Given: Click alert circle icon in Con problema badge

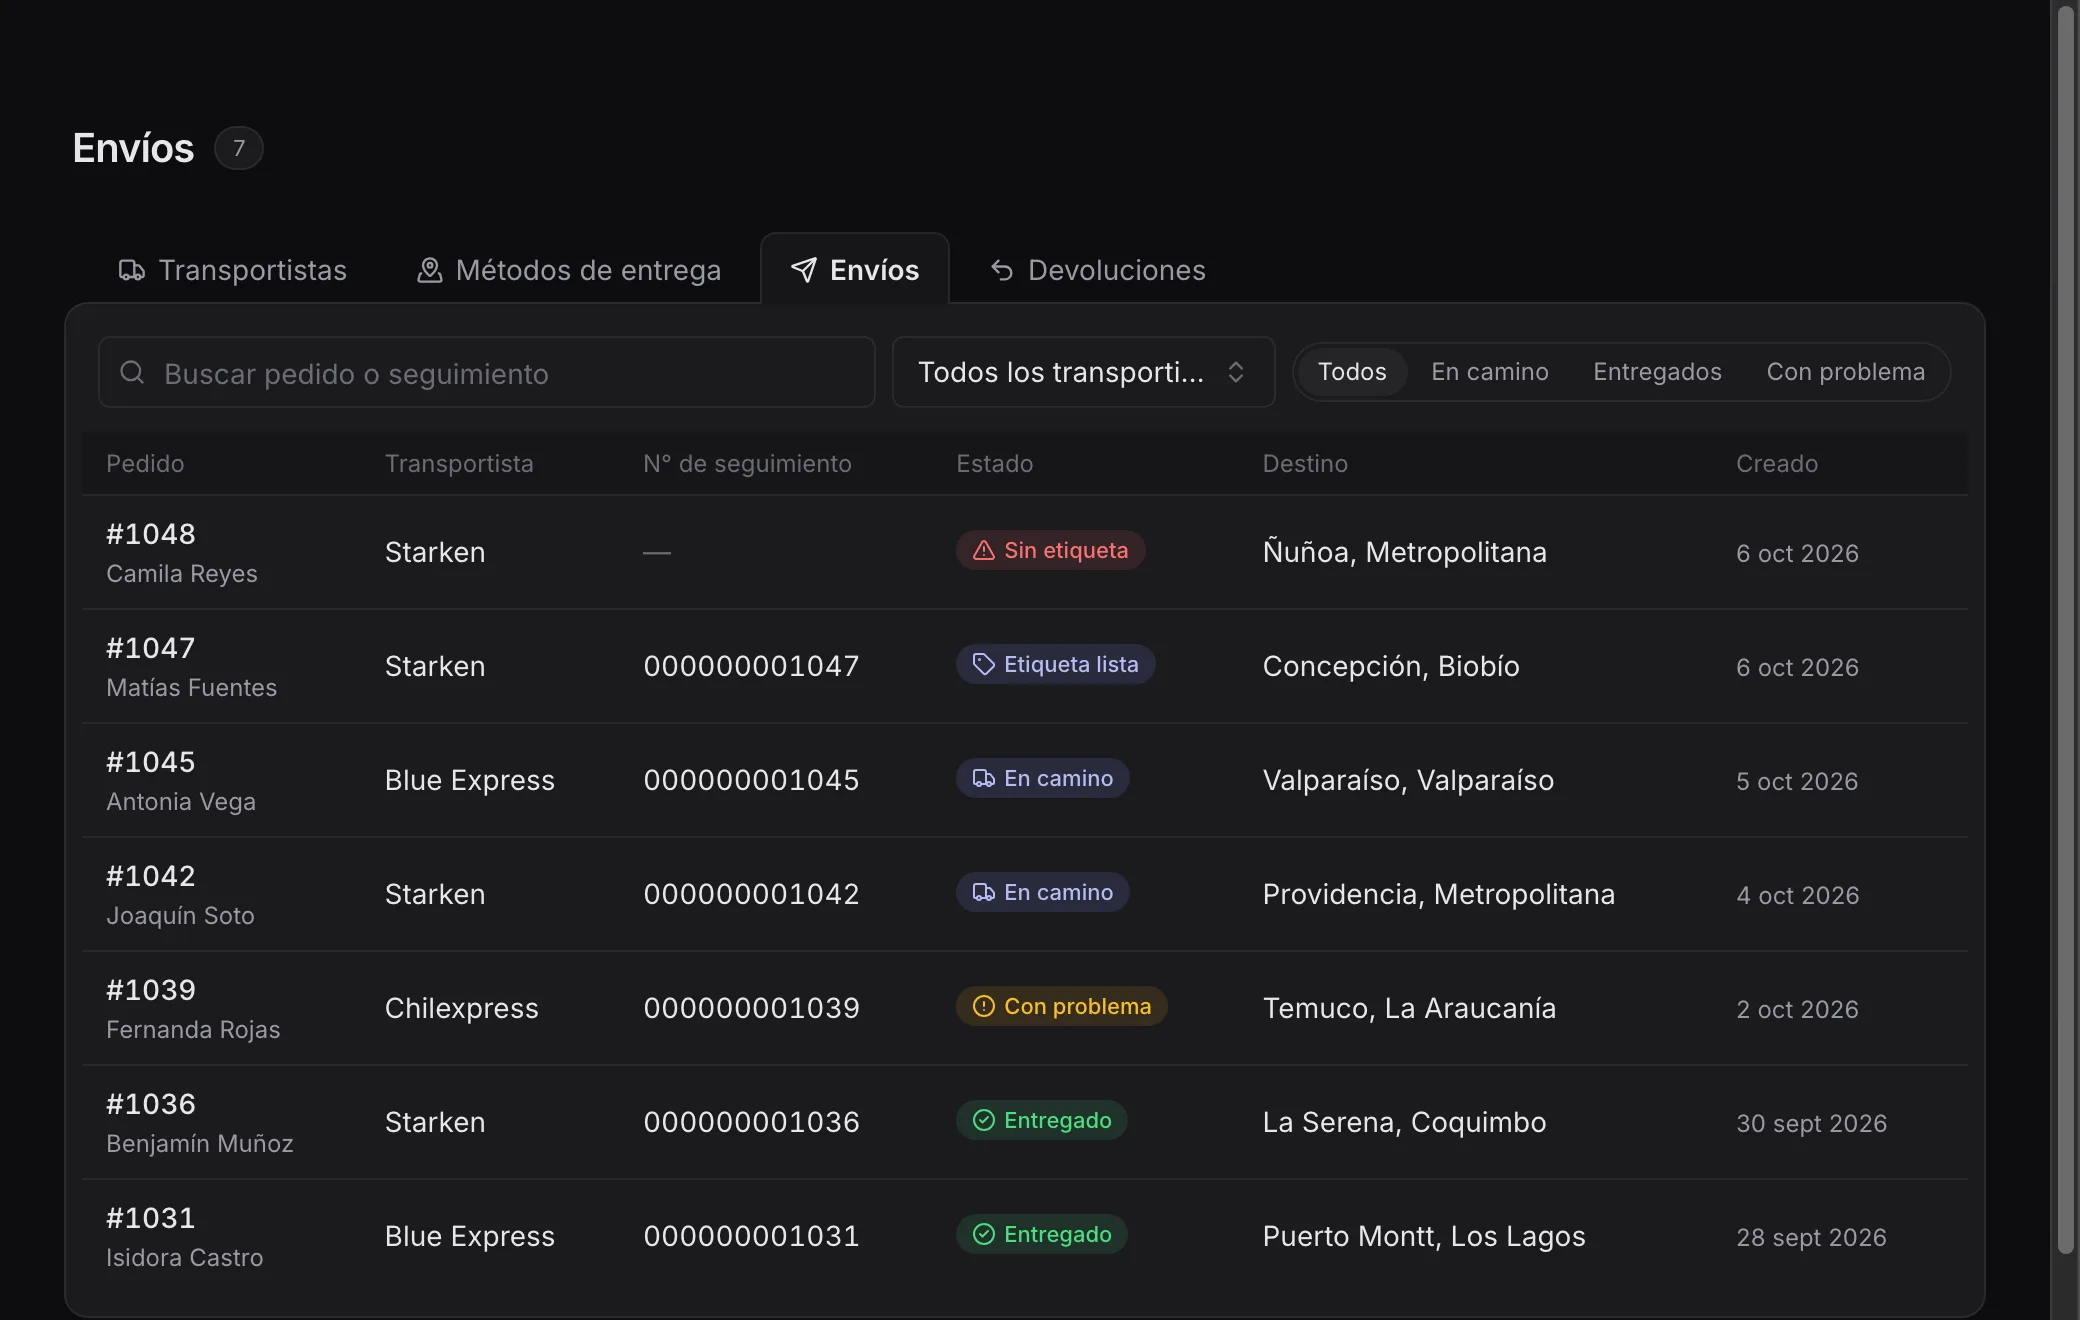Looking at the screenshot, I should (984, 1006).
